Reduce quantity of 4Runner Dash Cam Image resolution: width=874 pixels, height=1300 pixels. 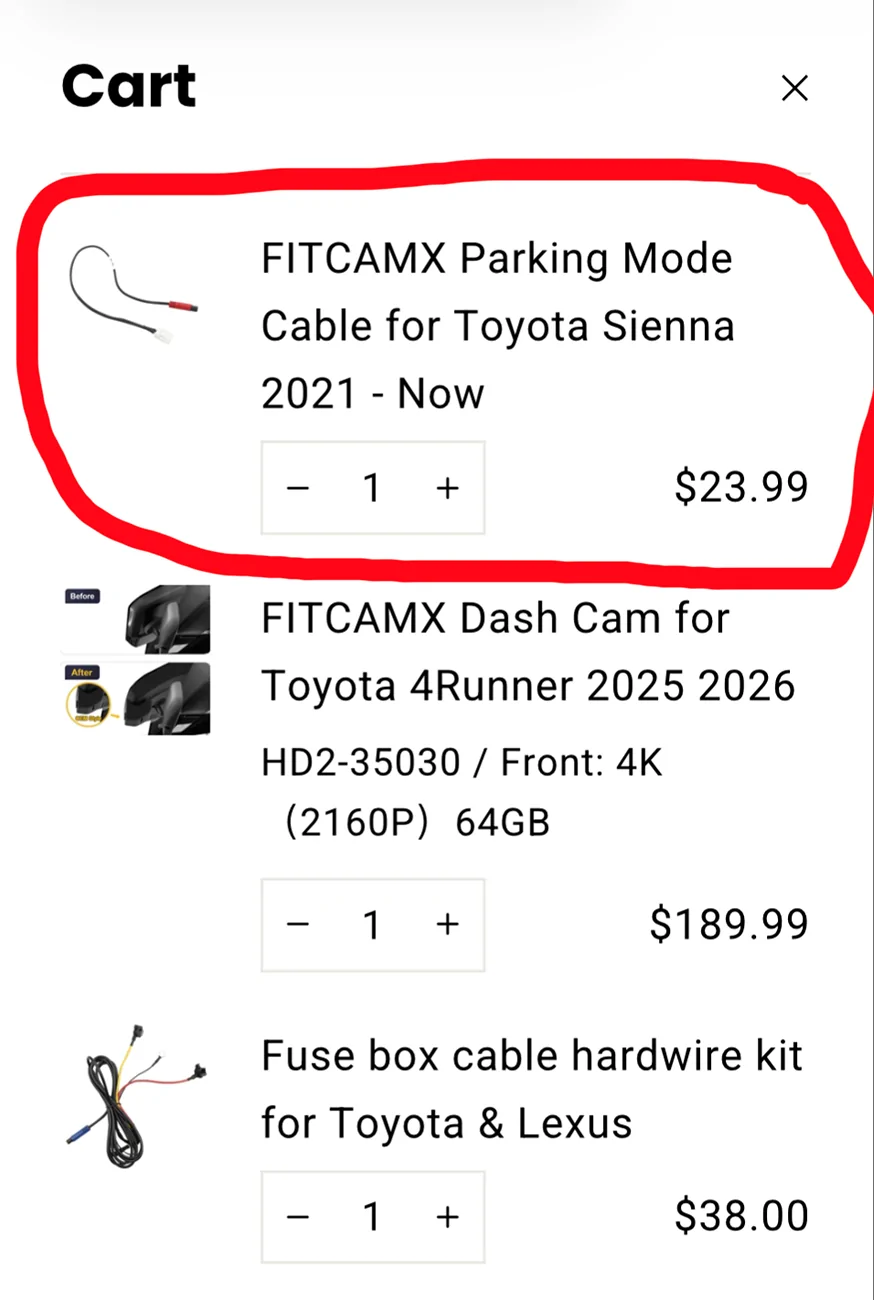tap(298, 925)
